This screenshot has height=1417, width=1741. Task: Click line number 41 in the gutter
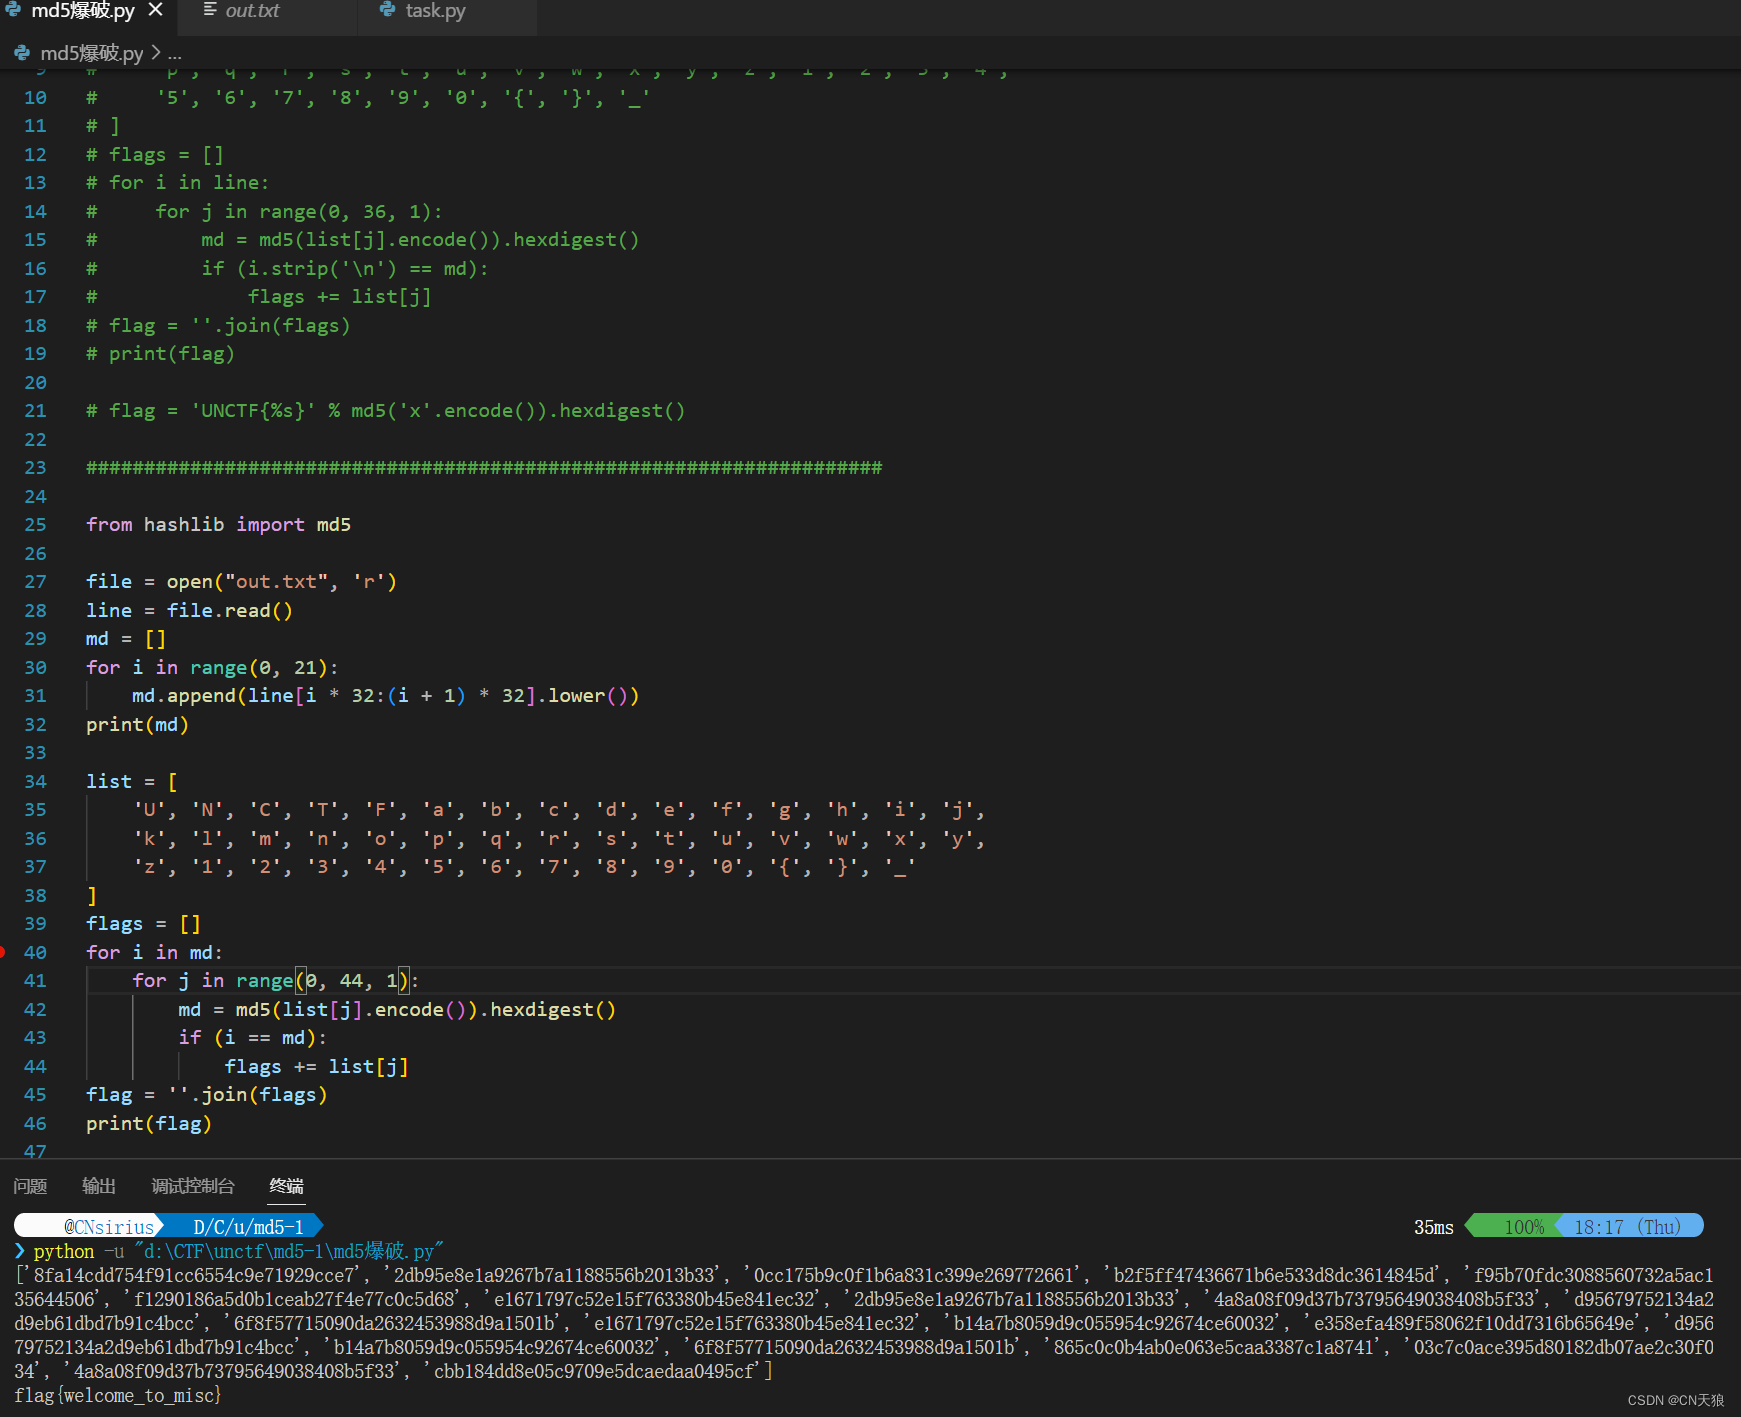(x=35, y=981)
